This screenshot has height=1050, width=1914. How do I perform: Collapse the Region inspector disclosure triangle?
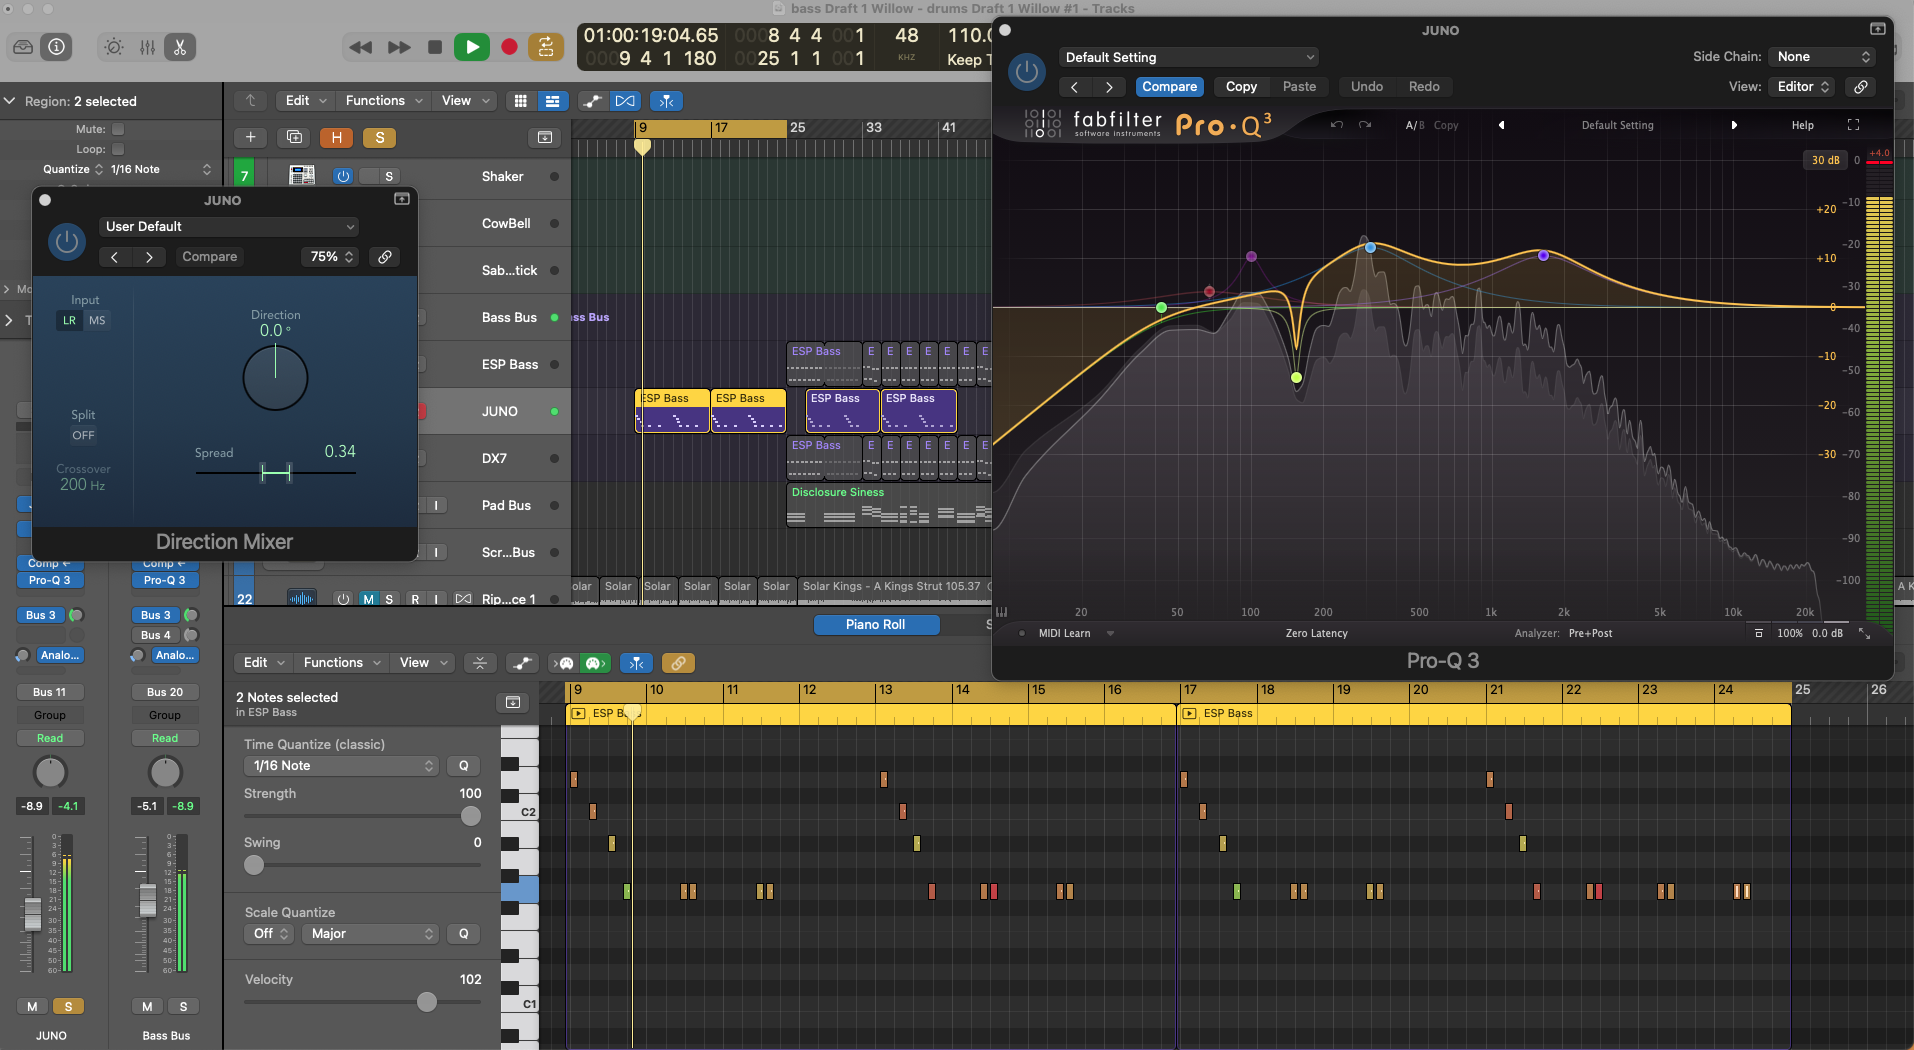[x=10, y=101]
